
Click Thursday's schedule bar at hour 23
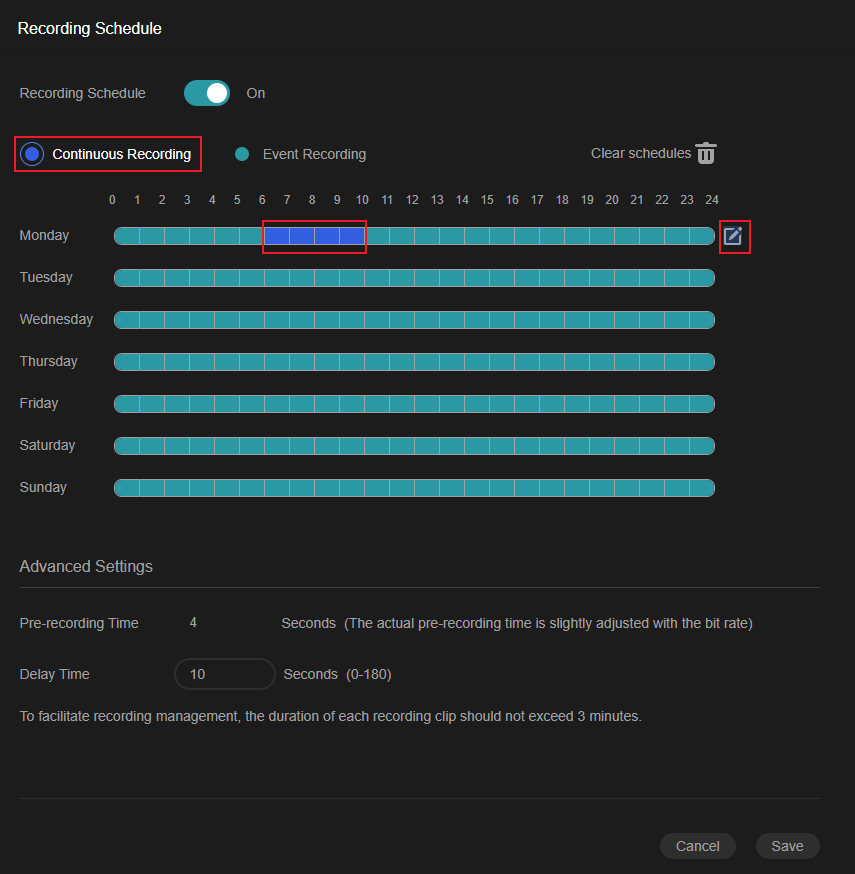(702, 362)
